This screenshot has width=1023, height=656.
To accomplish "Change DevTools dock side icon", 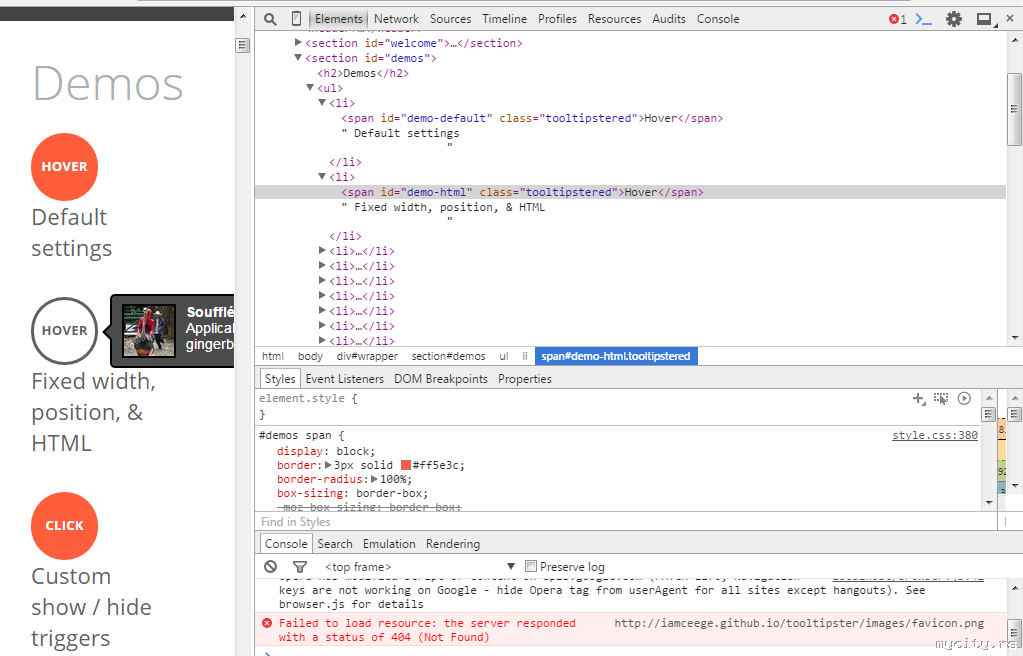I will click(984, 19).
